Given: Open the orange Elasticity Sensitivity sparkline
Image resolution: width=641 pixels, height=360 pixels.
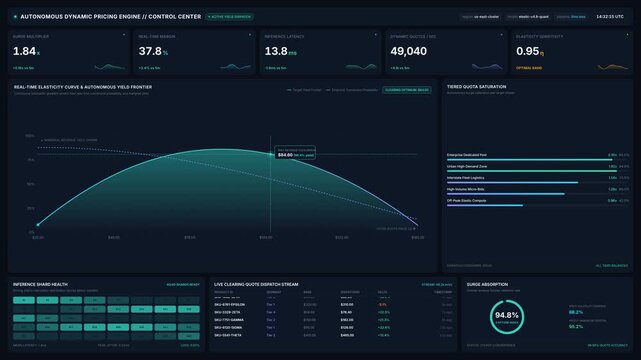Looking at the screenshot, I should 613,66.
